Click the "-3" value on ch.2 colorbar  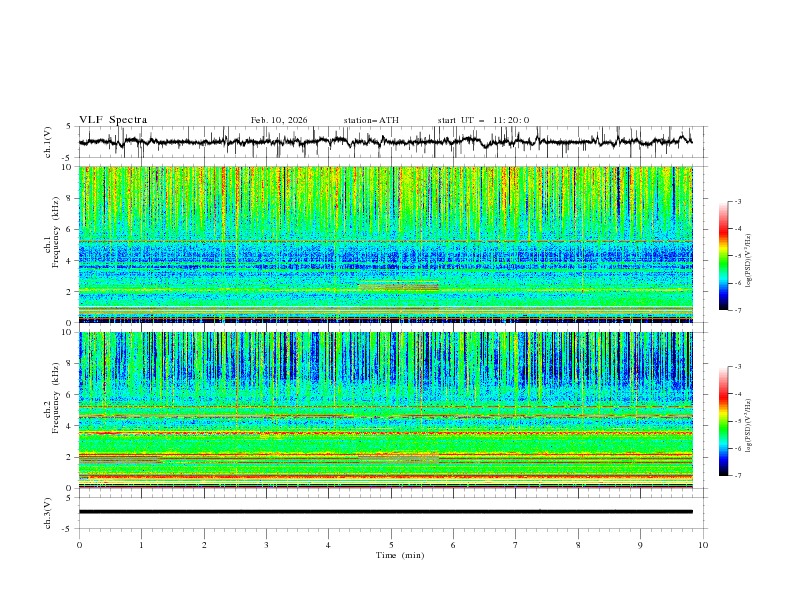pos(737,367)
